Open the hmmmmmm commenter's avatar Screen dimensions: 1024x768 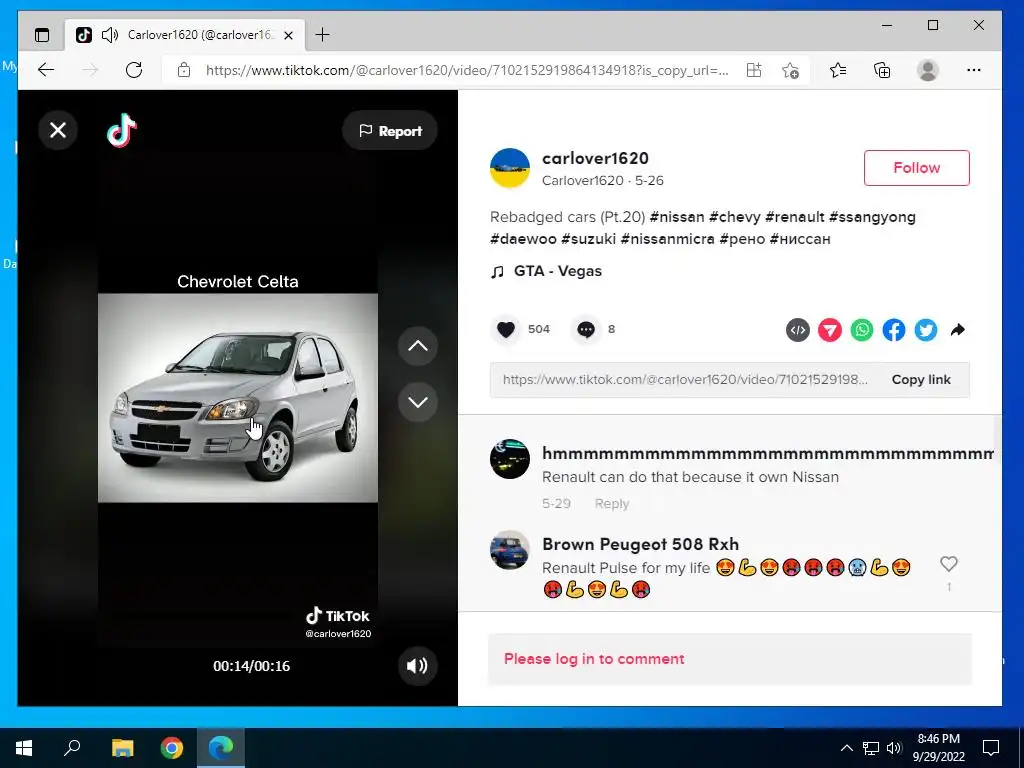coord(510,459)
